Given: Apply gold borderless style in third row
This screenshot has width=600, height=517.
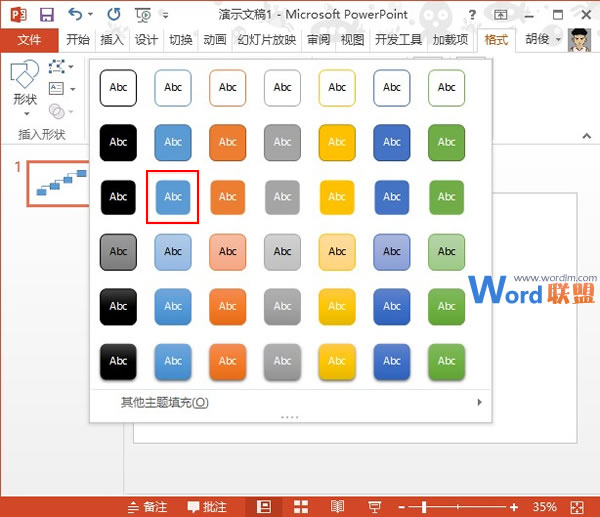Looking at the screenshot, I should coord(337,197).
